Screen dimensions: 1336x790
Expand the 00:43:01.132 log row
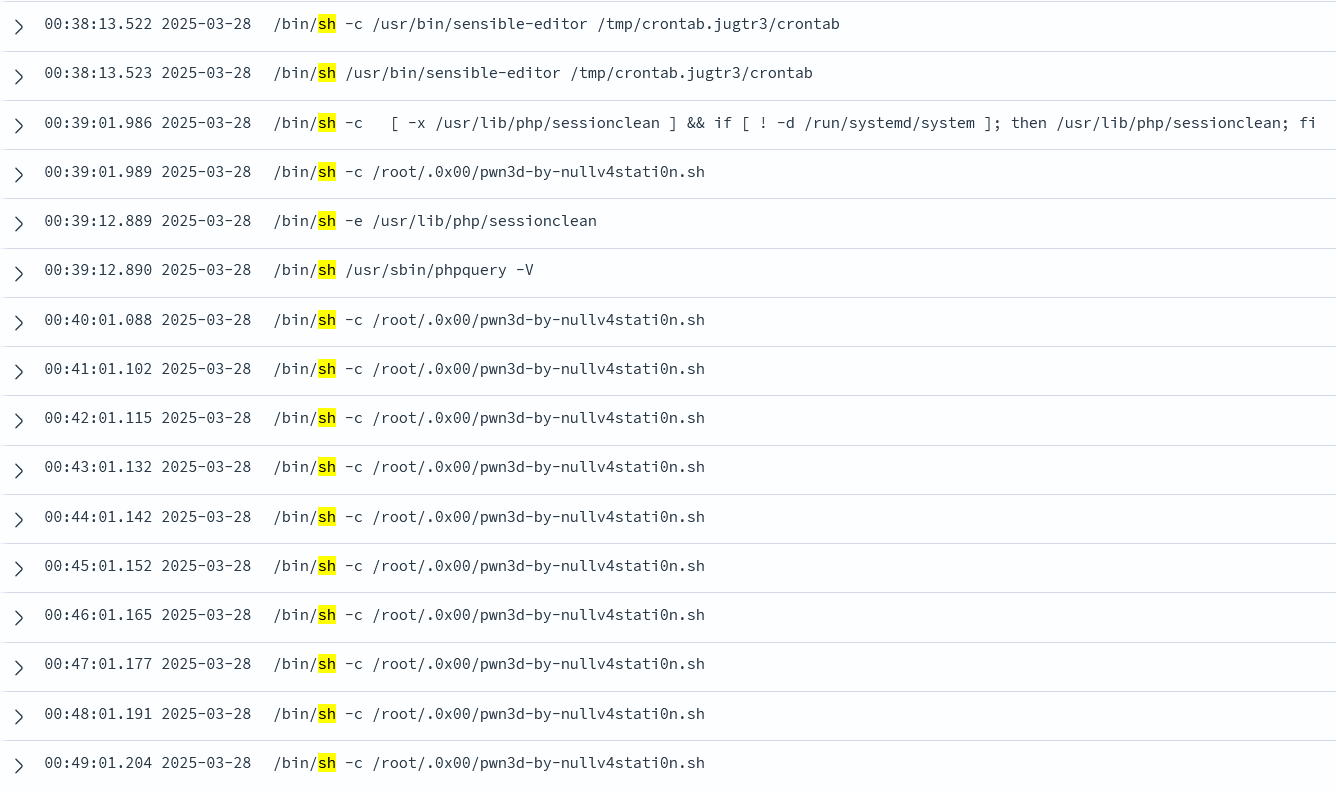[x=18, y=470]
